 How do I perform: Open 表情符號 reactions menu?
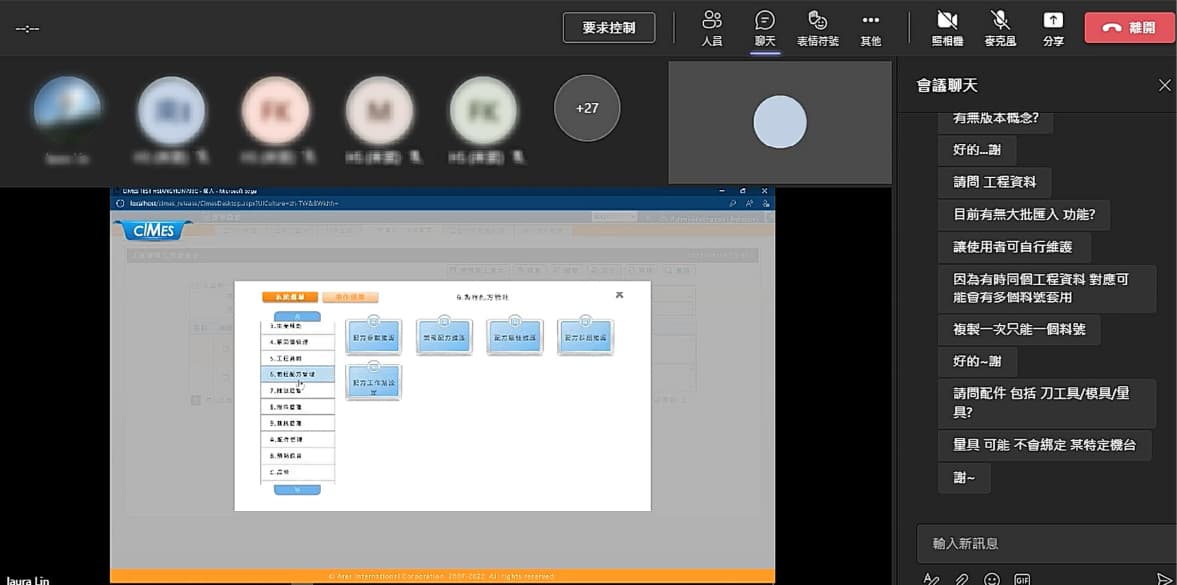817,28
